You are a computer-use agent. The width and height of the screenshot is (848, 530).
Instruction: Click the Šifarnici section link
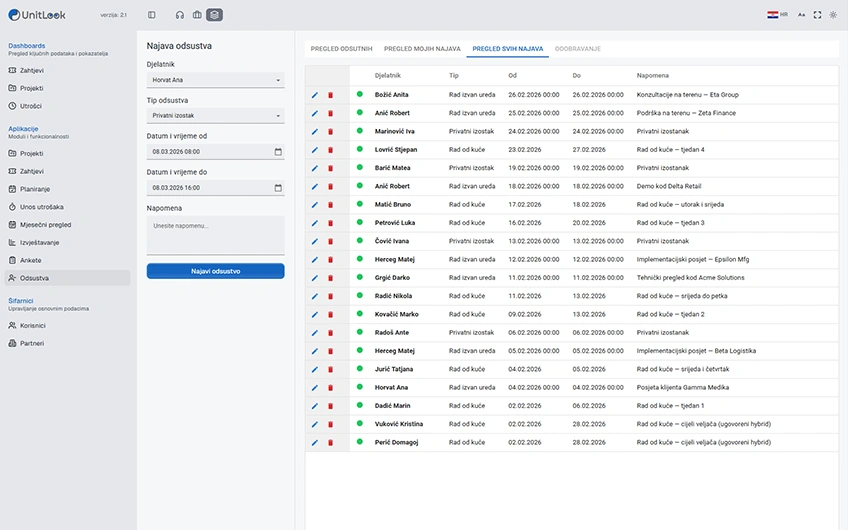(21, 301)
